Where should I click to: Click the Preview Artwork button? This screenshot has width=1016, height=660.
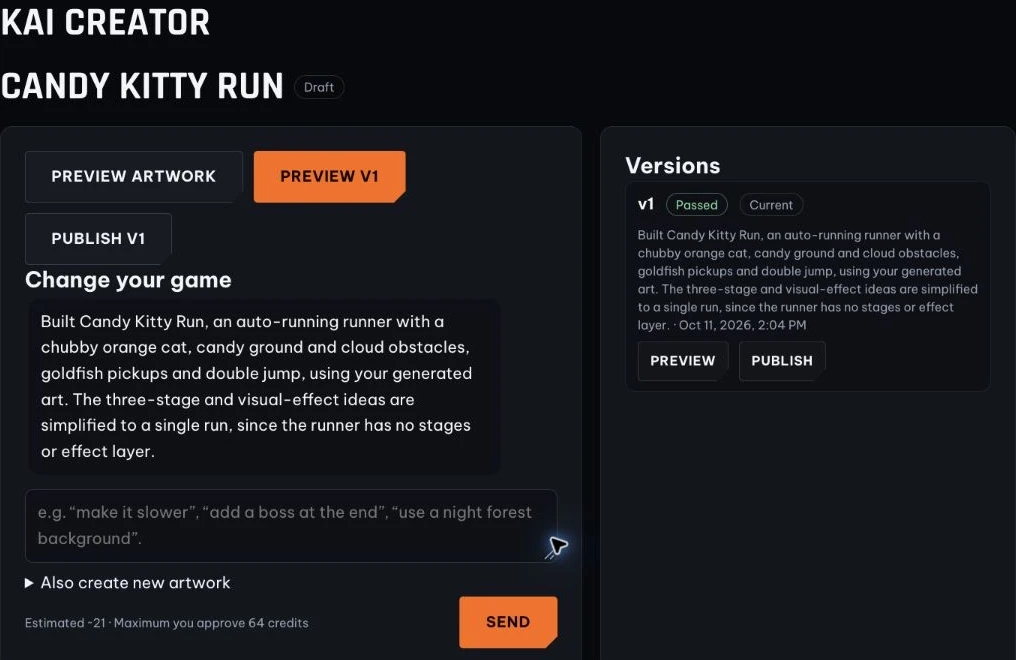click(133, 176)
